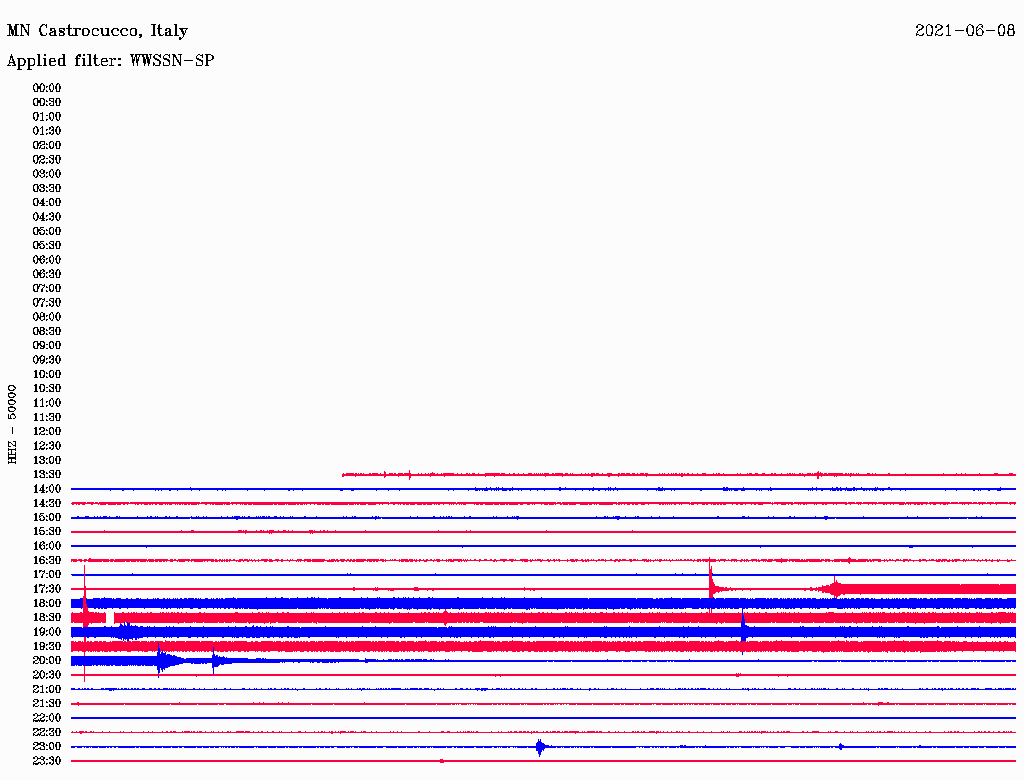Click the station title 'MN Castrocucco, Italy'

(97, 31)
